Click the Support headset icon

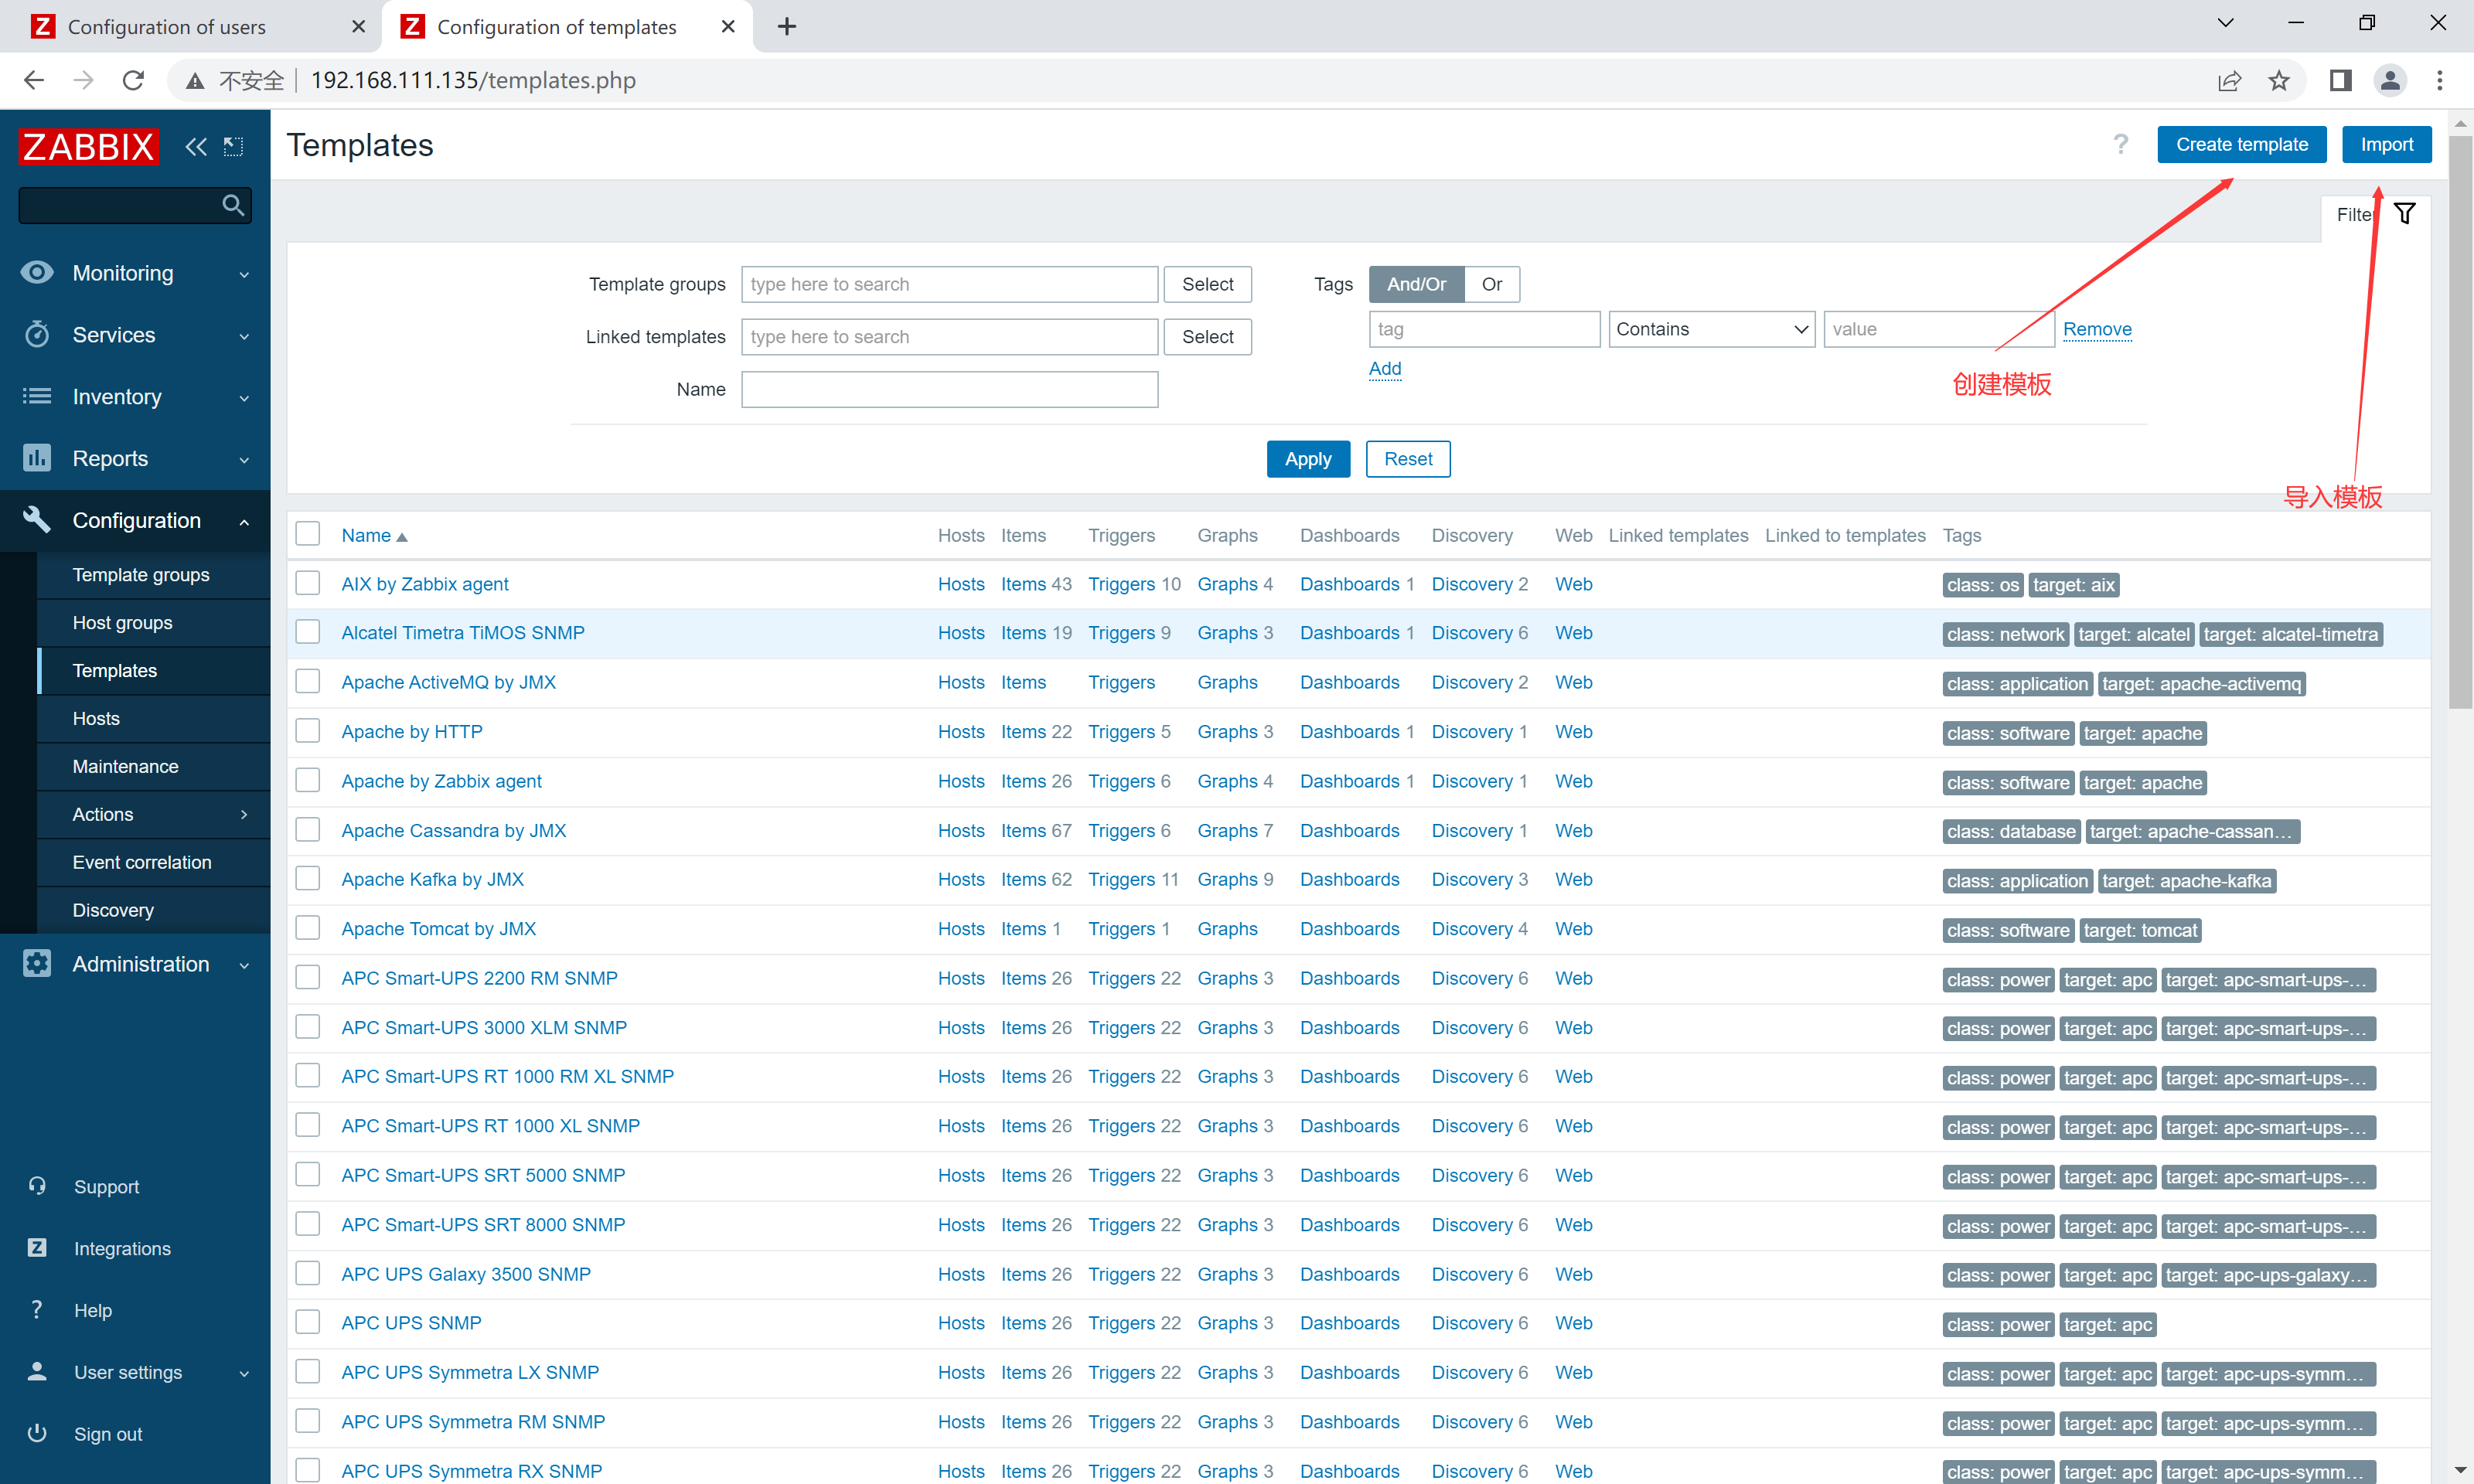tap(37, 1186)
